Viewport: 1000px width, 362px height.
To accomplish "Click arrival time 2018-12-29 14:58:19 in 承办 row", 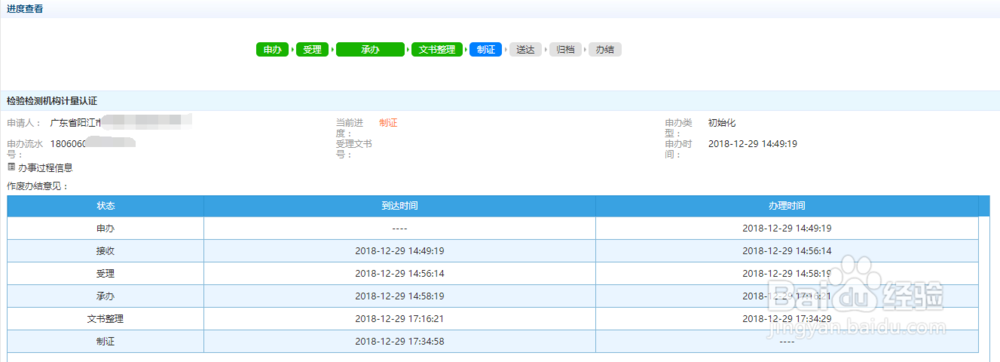I will click(x=399, y=296).
